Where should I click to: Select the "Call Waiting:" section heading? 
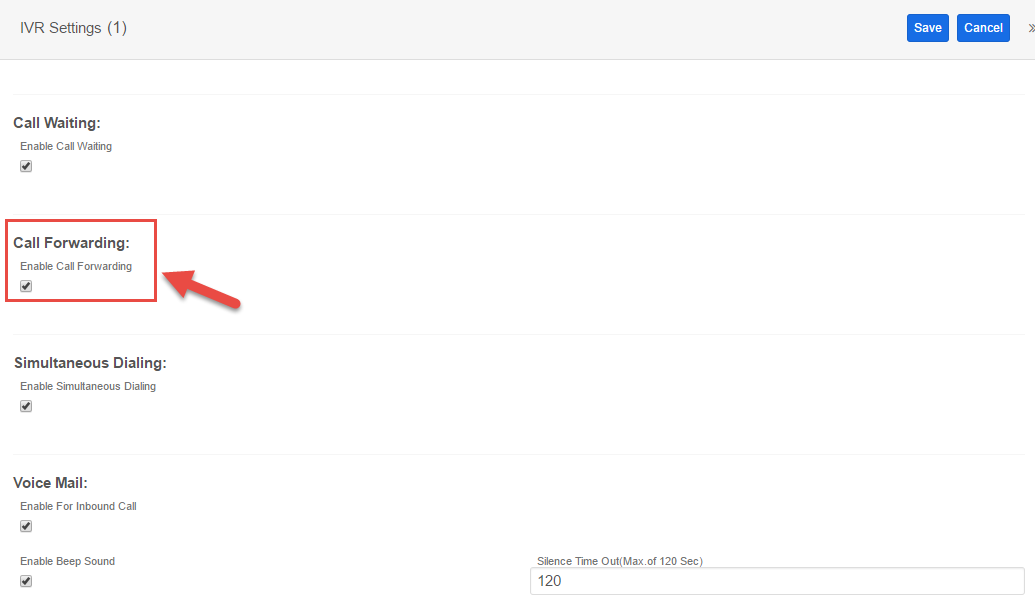pyautogui.click(x=57, y=123)
